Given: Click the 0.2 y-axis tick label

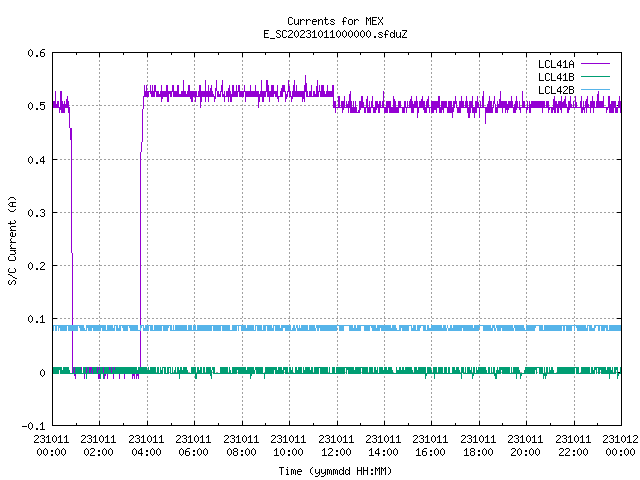Looking at the screenshot, I should click(x=36, y=266).
